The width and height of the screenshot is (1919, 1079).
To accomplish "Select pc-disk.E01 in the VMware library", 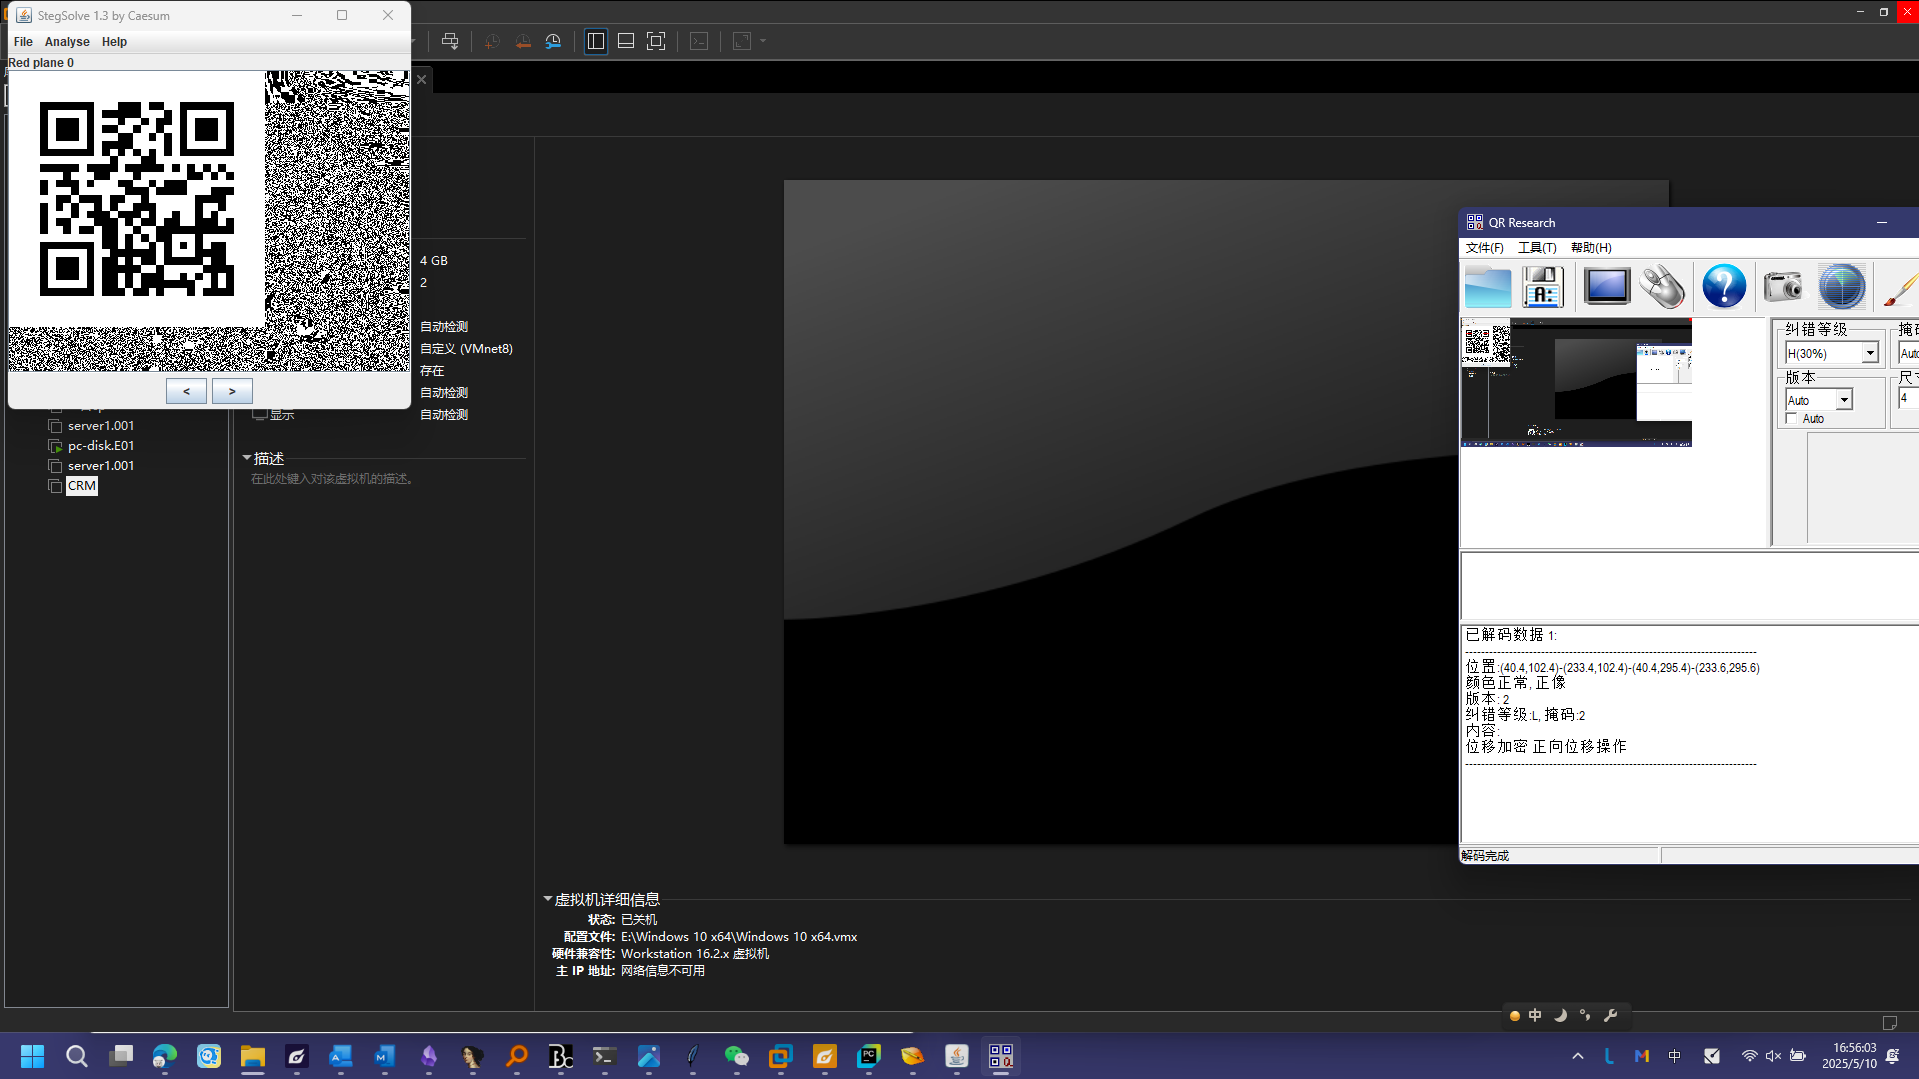I will click(x=101, y=446).
